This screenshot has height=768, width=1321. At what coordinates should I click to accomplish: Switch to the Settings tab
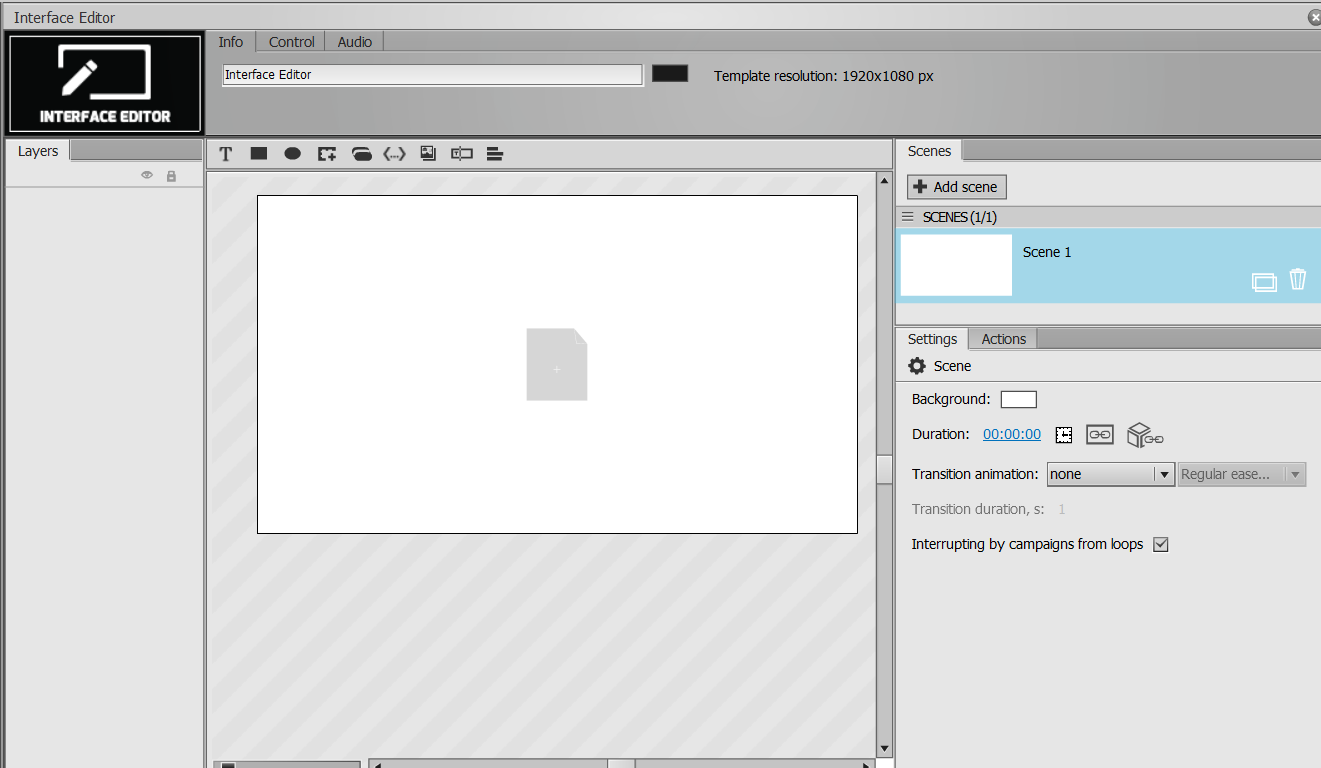coord(932,339)
